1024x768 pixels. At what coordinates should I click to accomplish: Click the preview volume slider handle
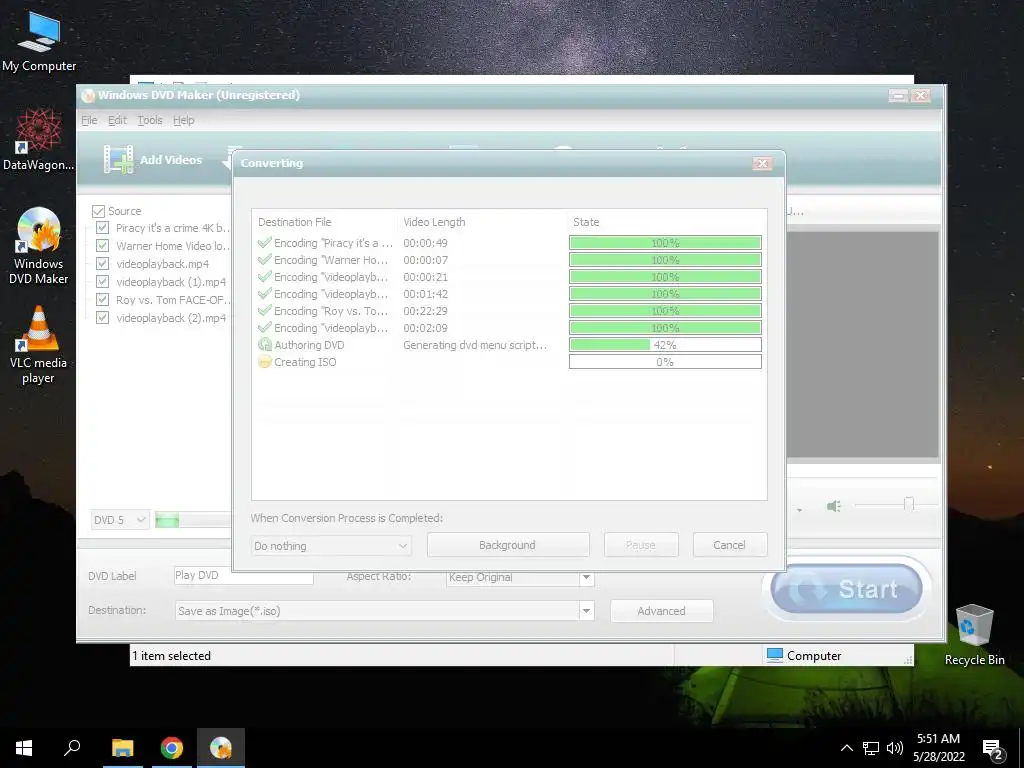[908, 504]
